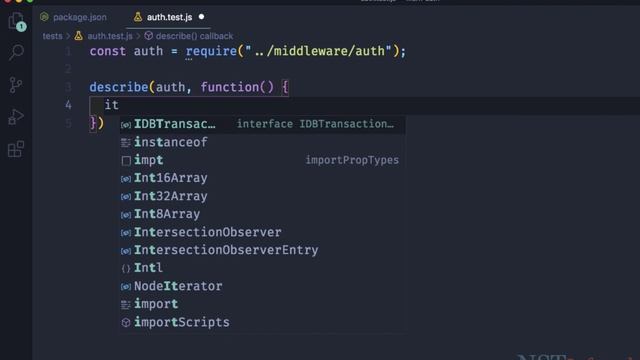
Task: Click the icon beside IntersectionObserverEntry
Action: tap(126, 250)
